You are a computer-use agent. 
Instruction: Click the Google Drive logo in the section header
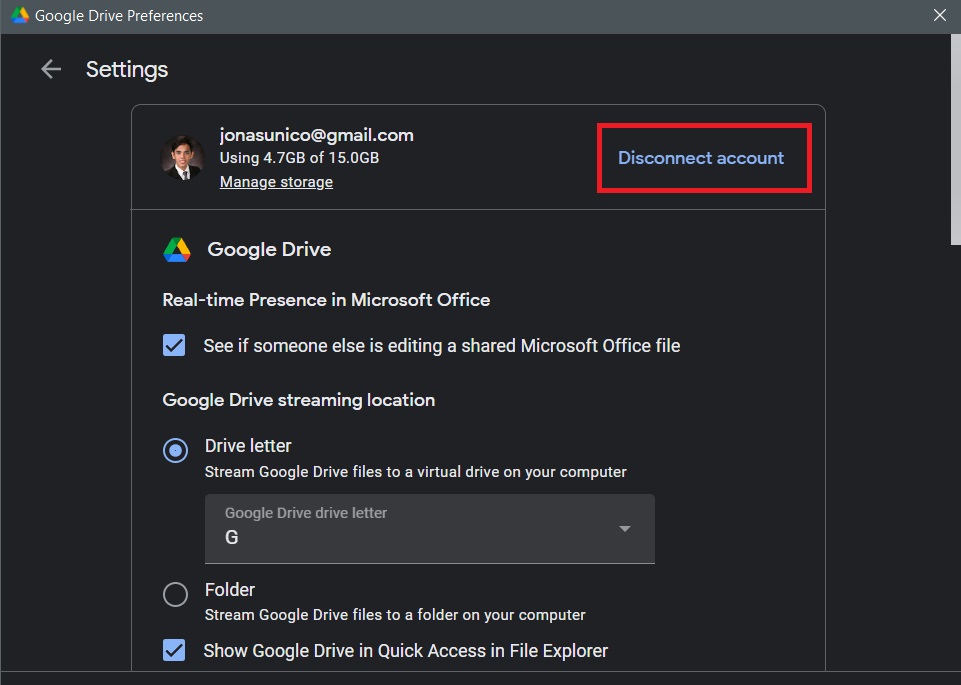(177, 250)
